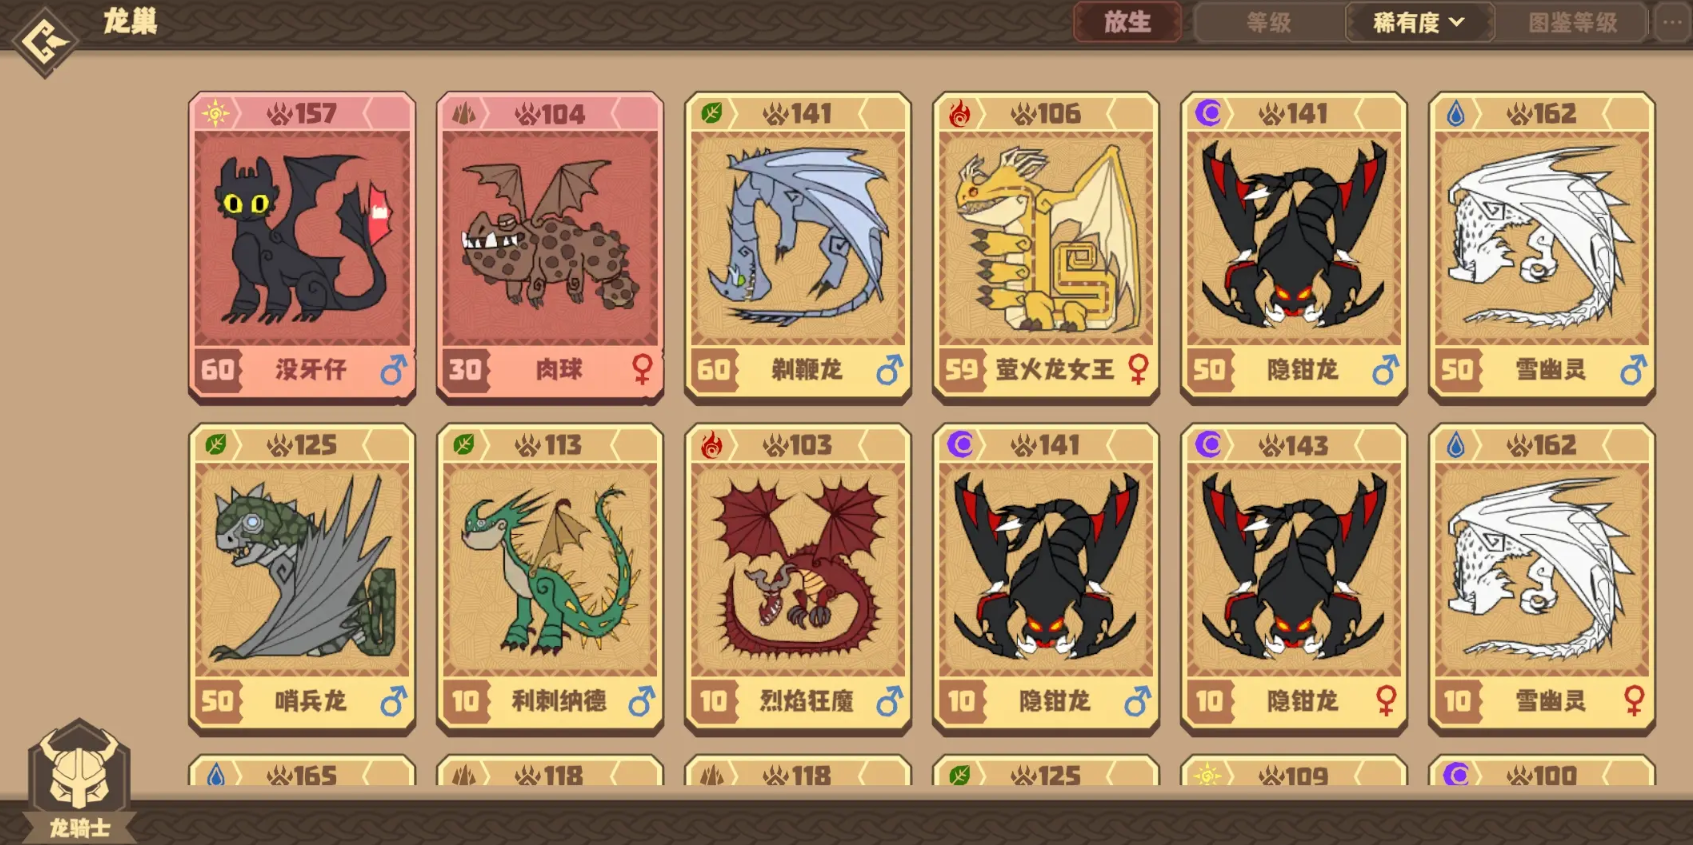This screenshot has height=845, width=1693.
Task: Click the chevron arrow beside 稀有度
Action: pos(1457,22)
